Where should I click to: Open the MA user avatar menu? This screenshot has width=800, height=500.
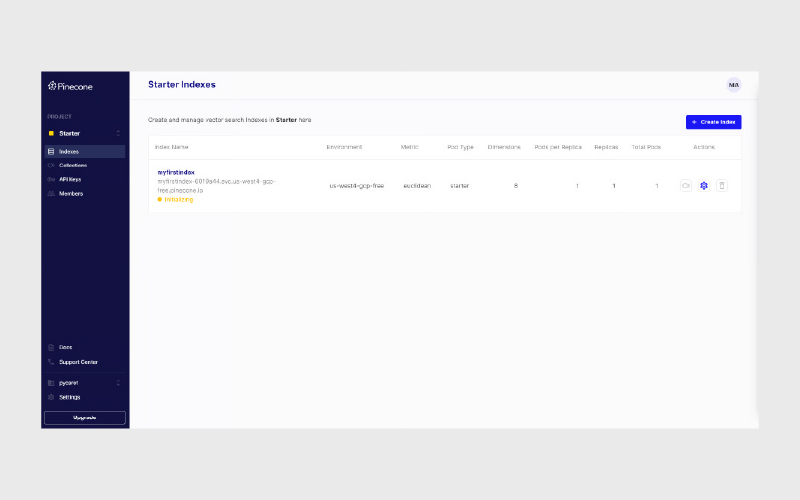click(734, 85)
